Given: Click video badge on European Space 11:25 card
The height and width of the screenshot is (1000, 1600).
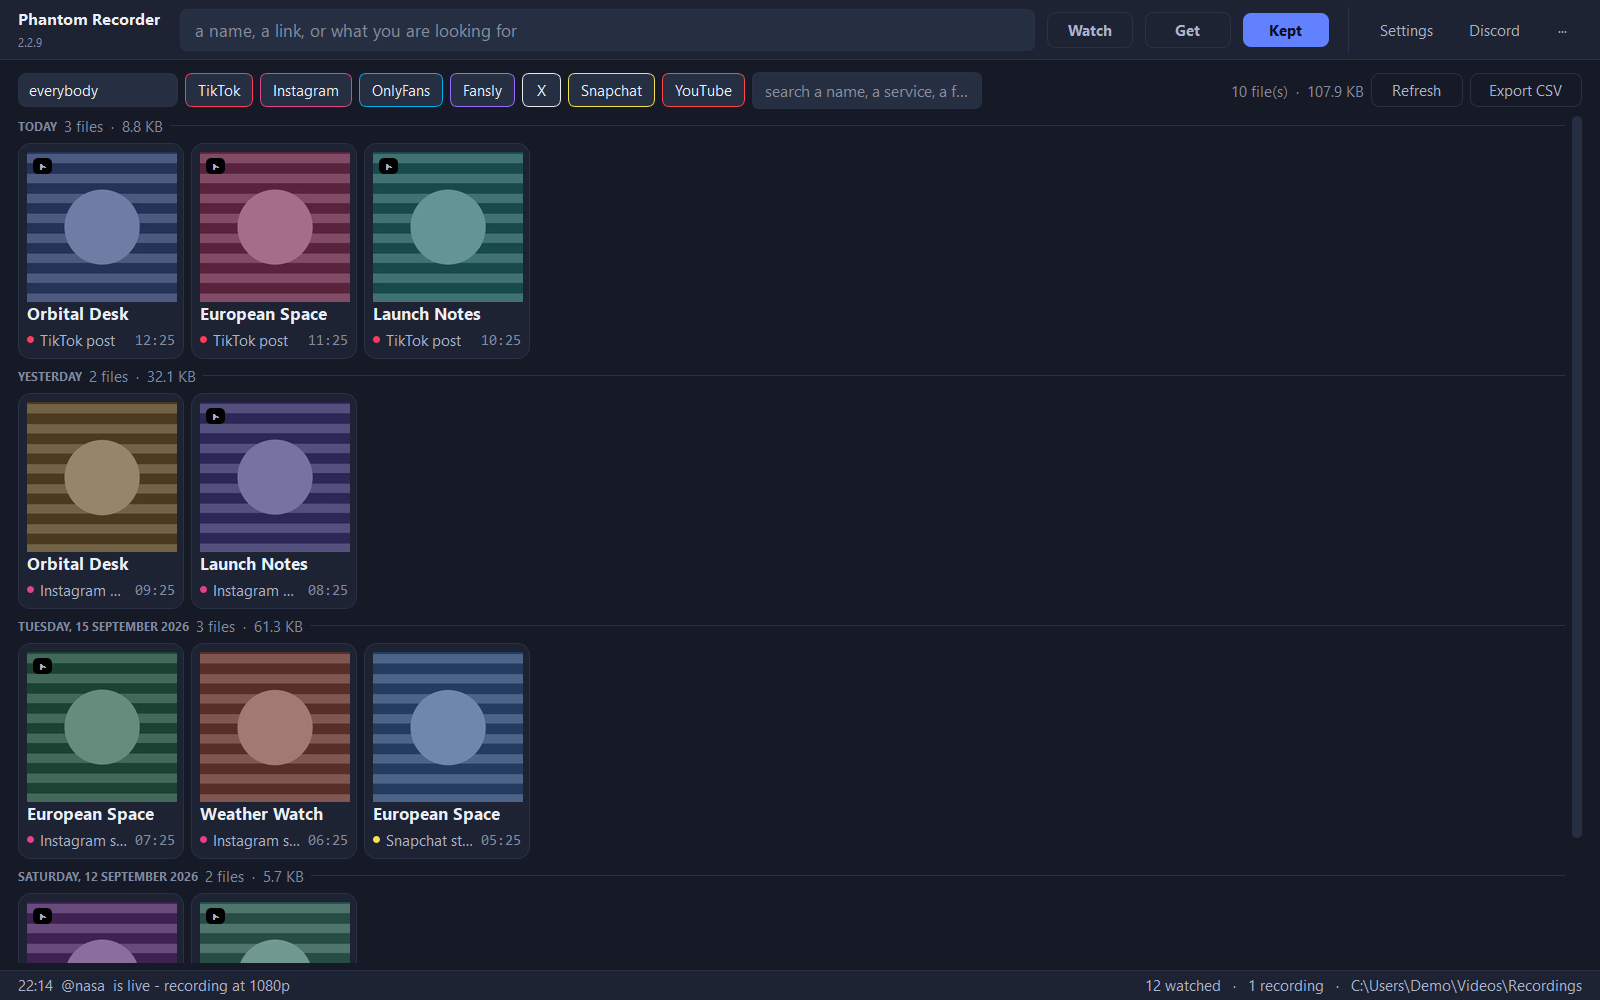Looking at the screenshot, I should (215, 166).
